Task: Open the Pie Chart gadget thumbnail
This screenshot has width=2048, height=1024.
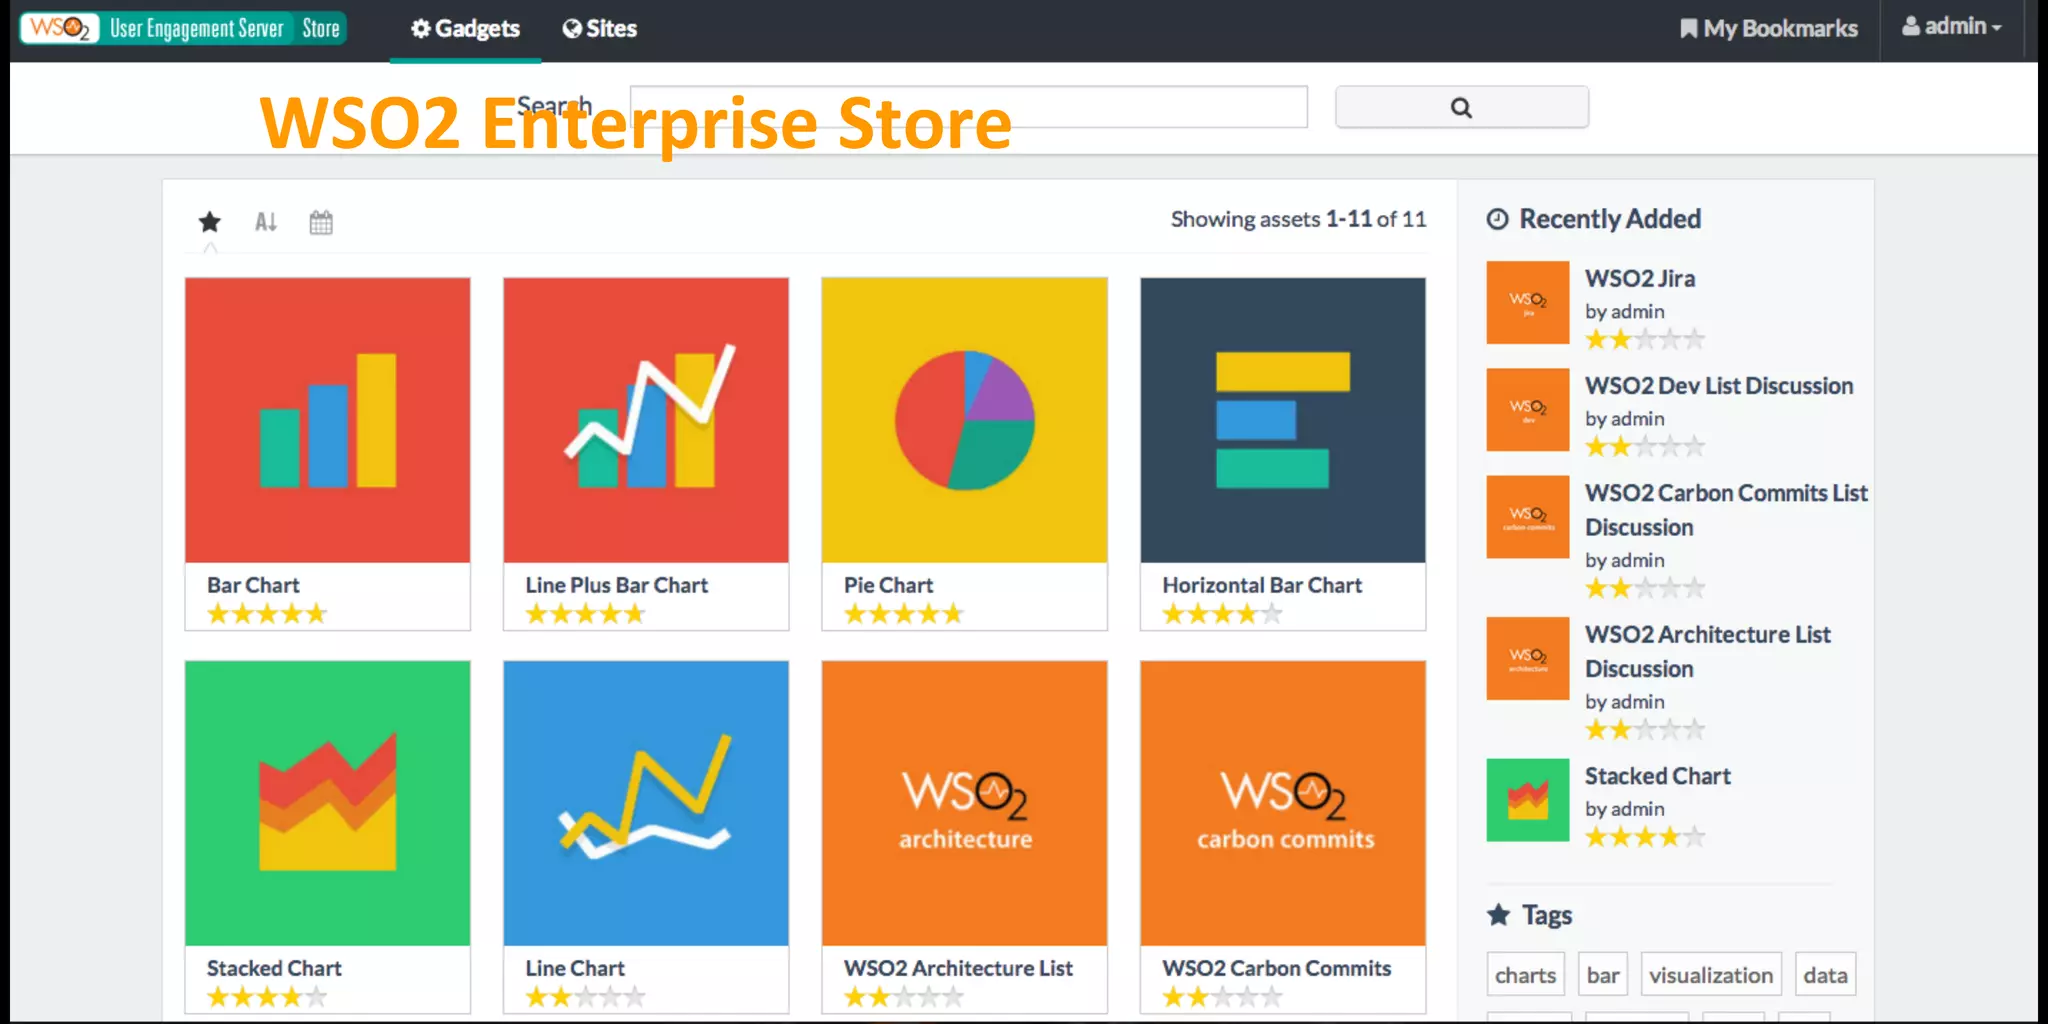Action: (964, 420)
